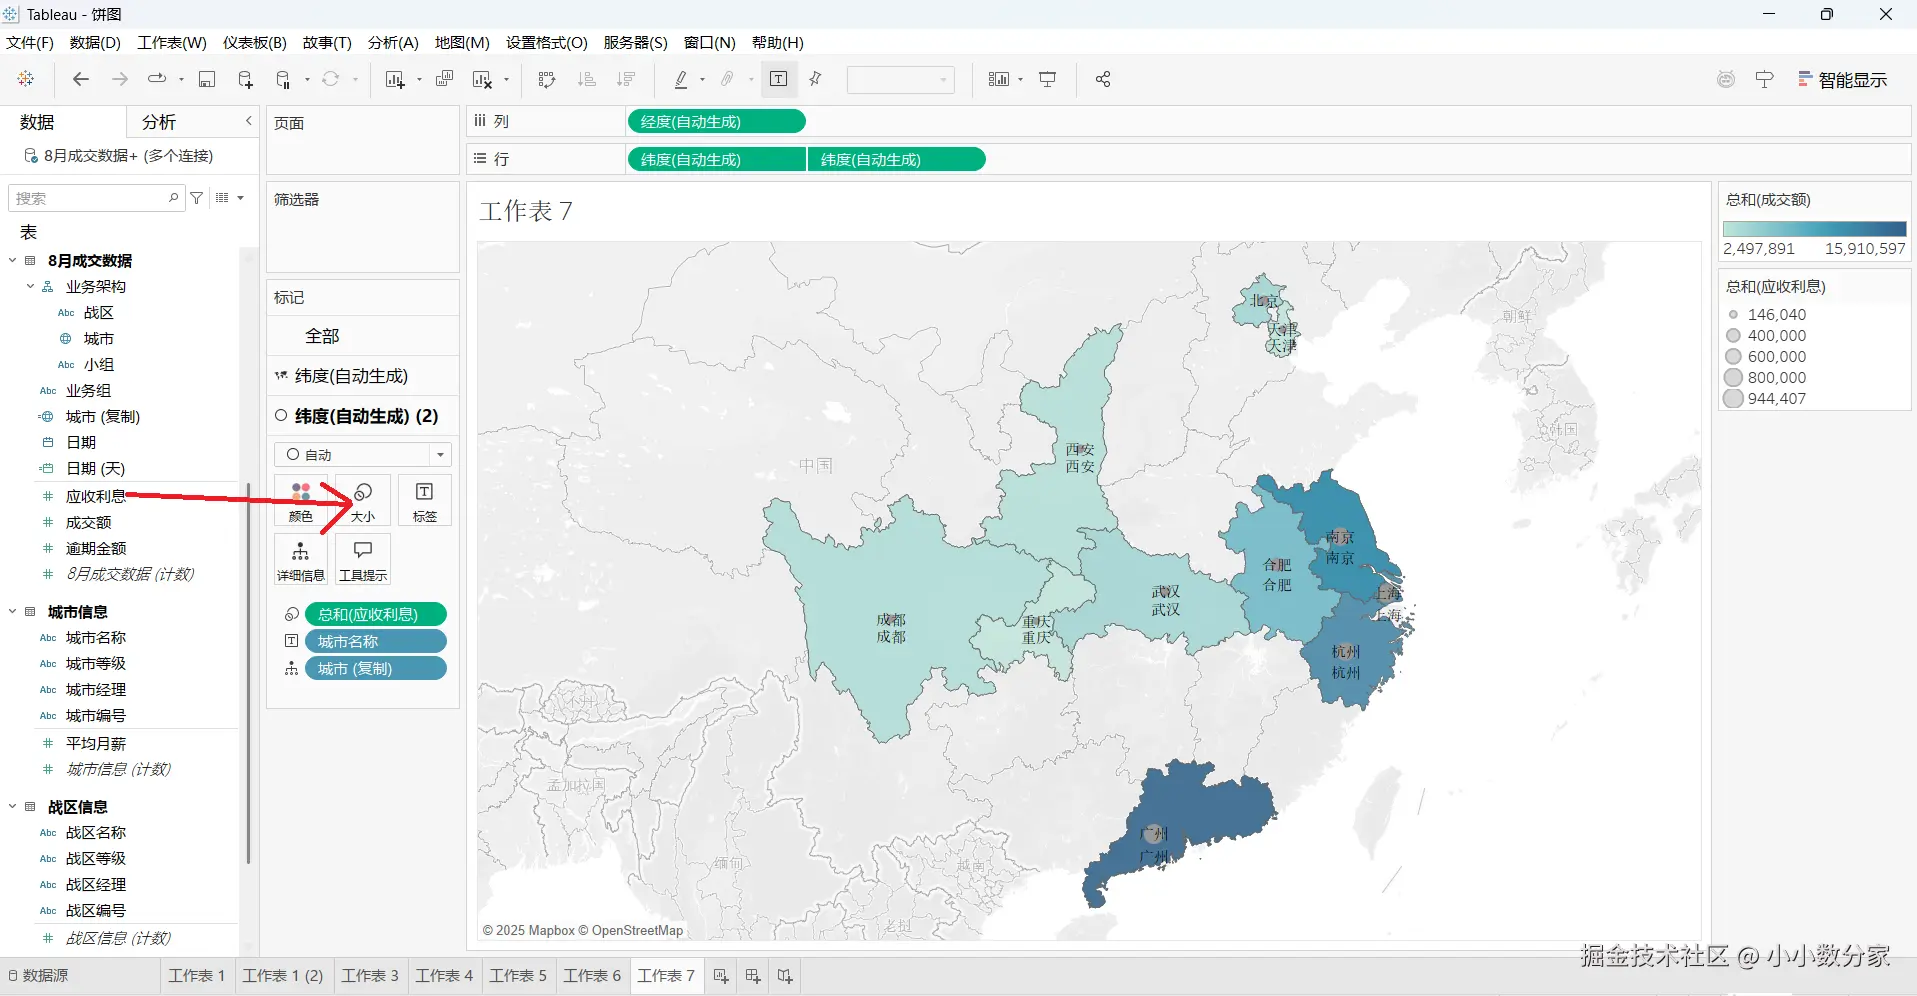This screenshot has width=1917, height=996.
Task: Sort ascending toolbar icon
Action: click(587, 79)
